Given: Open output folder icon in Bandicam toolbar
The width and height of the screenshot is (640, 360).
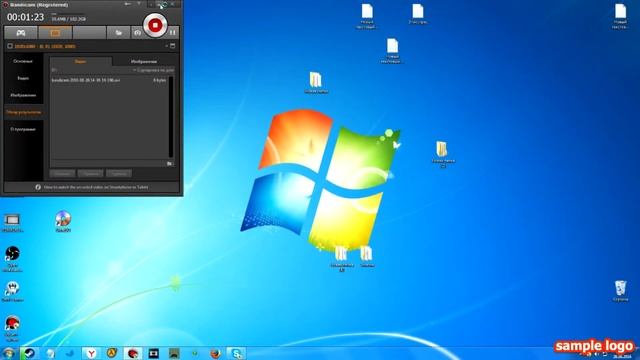Looking at the screenshot, I should pyautogui.click(x=118, y=33).
